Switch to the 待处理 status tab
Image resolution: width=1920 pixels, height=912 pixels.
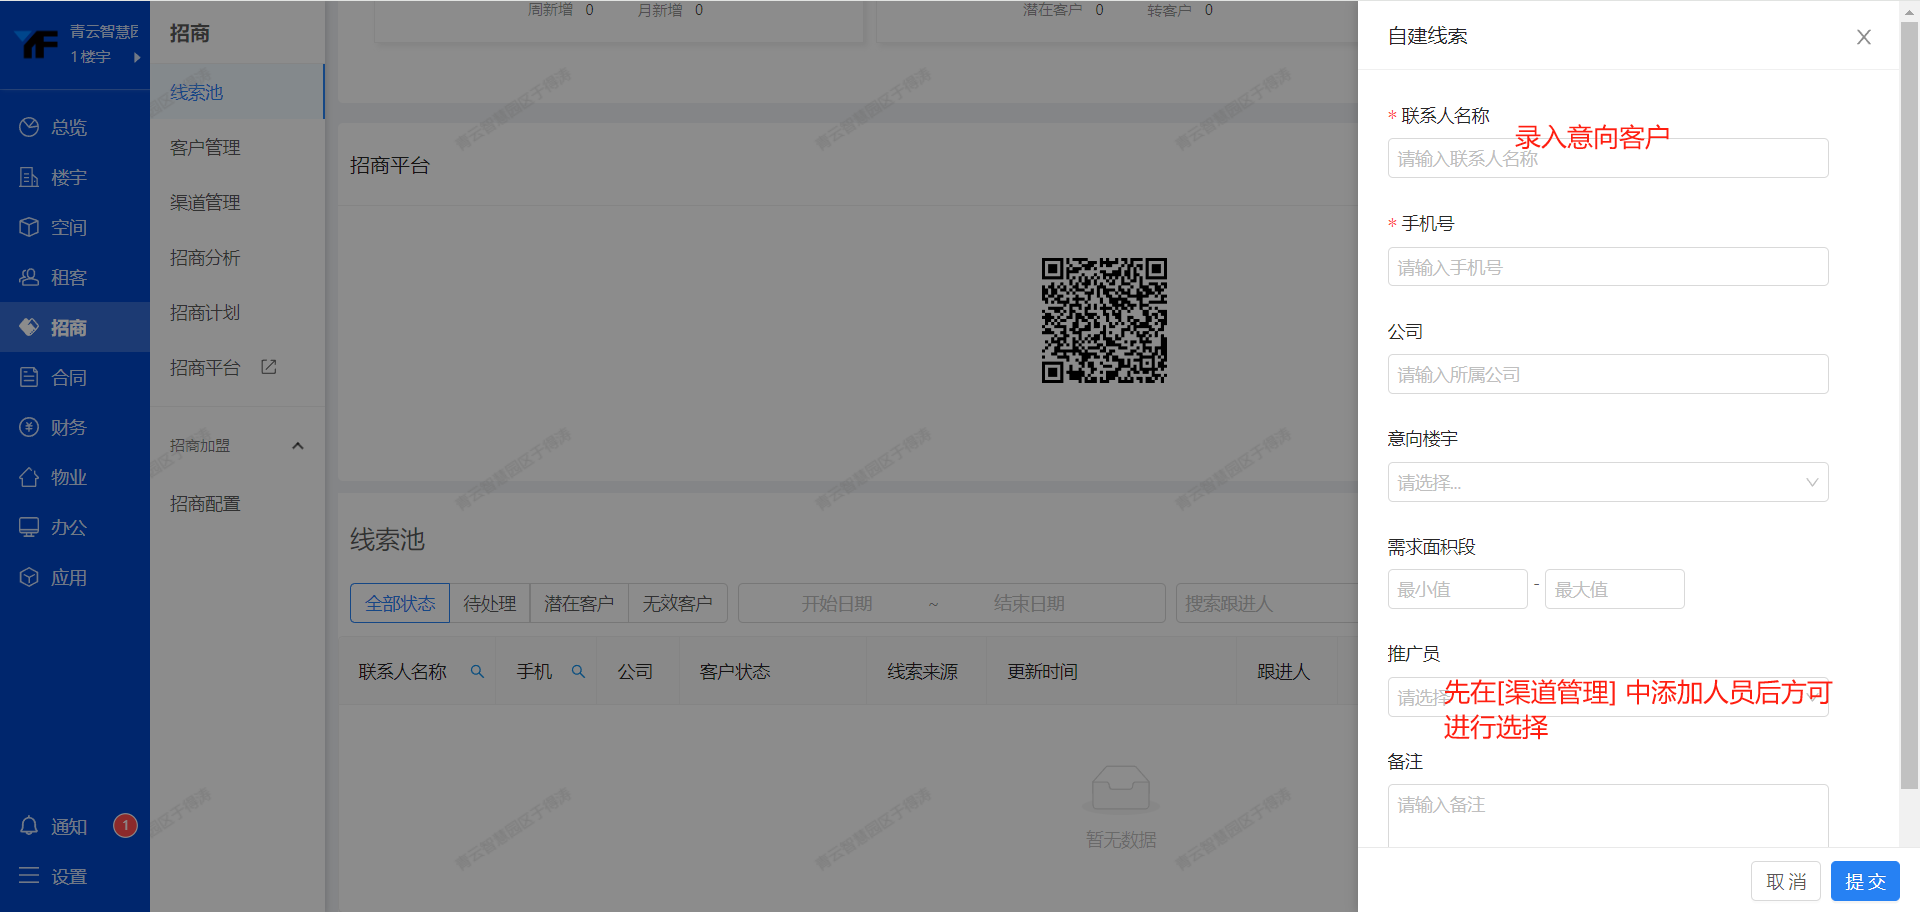point(489,603)
